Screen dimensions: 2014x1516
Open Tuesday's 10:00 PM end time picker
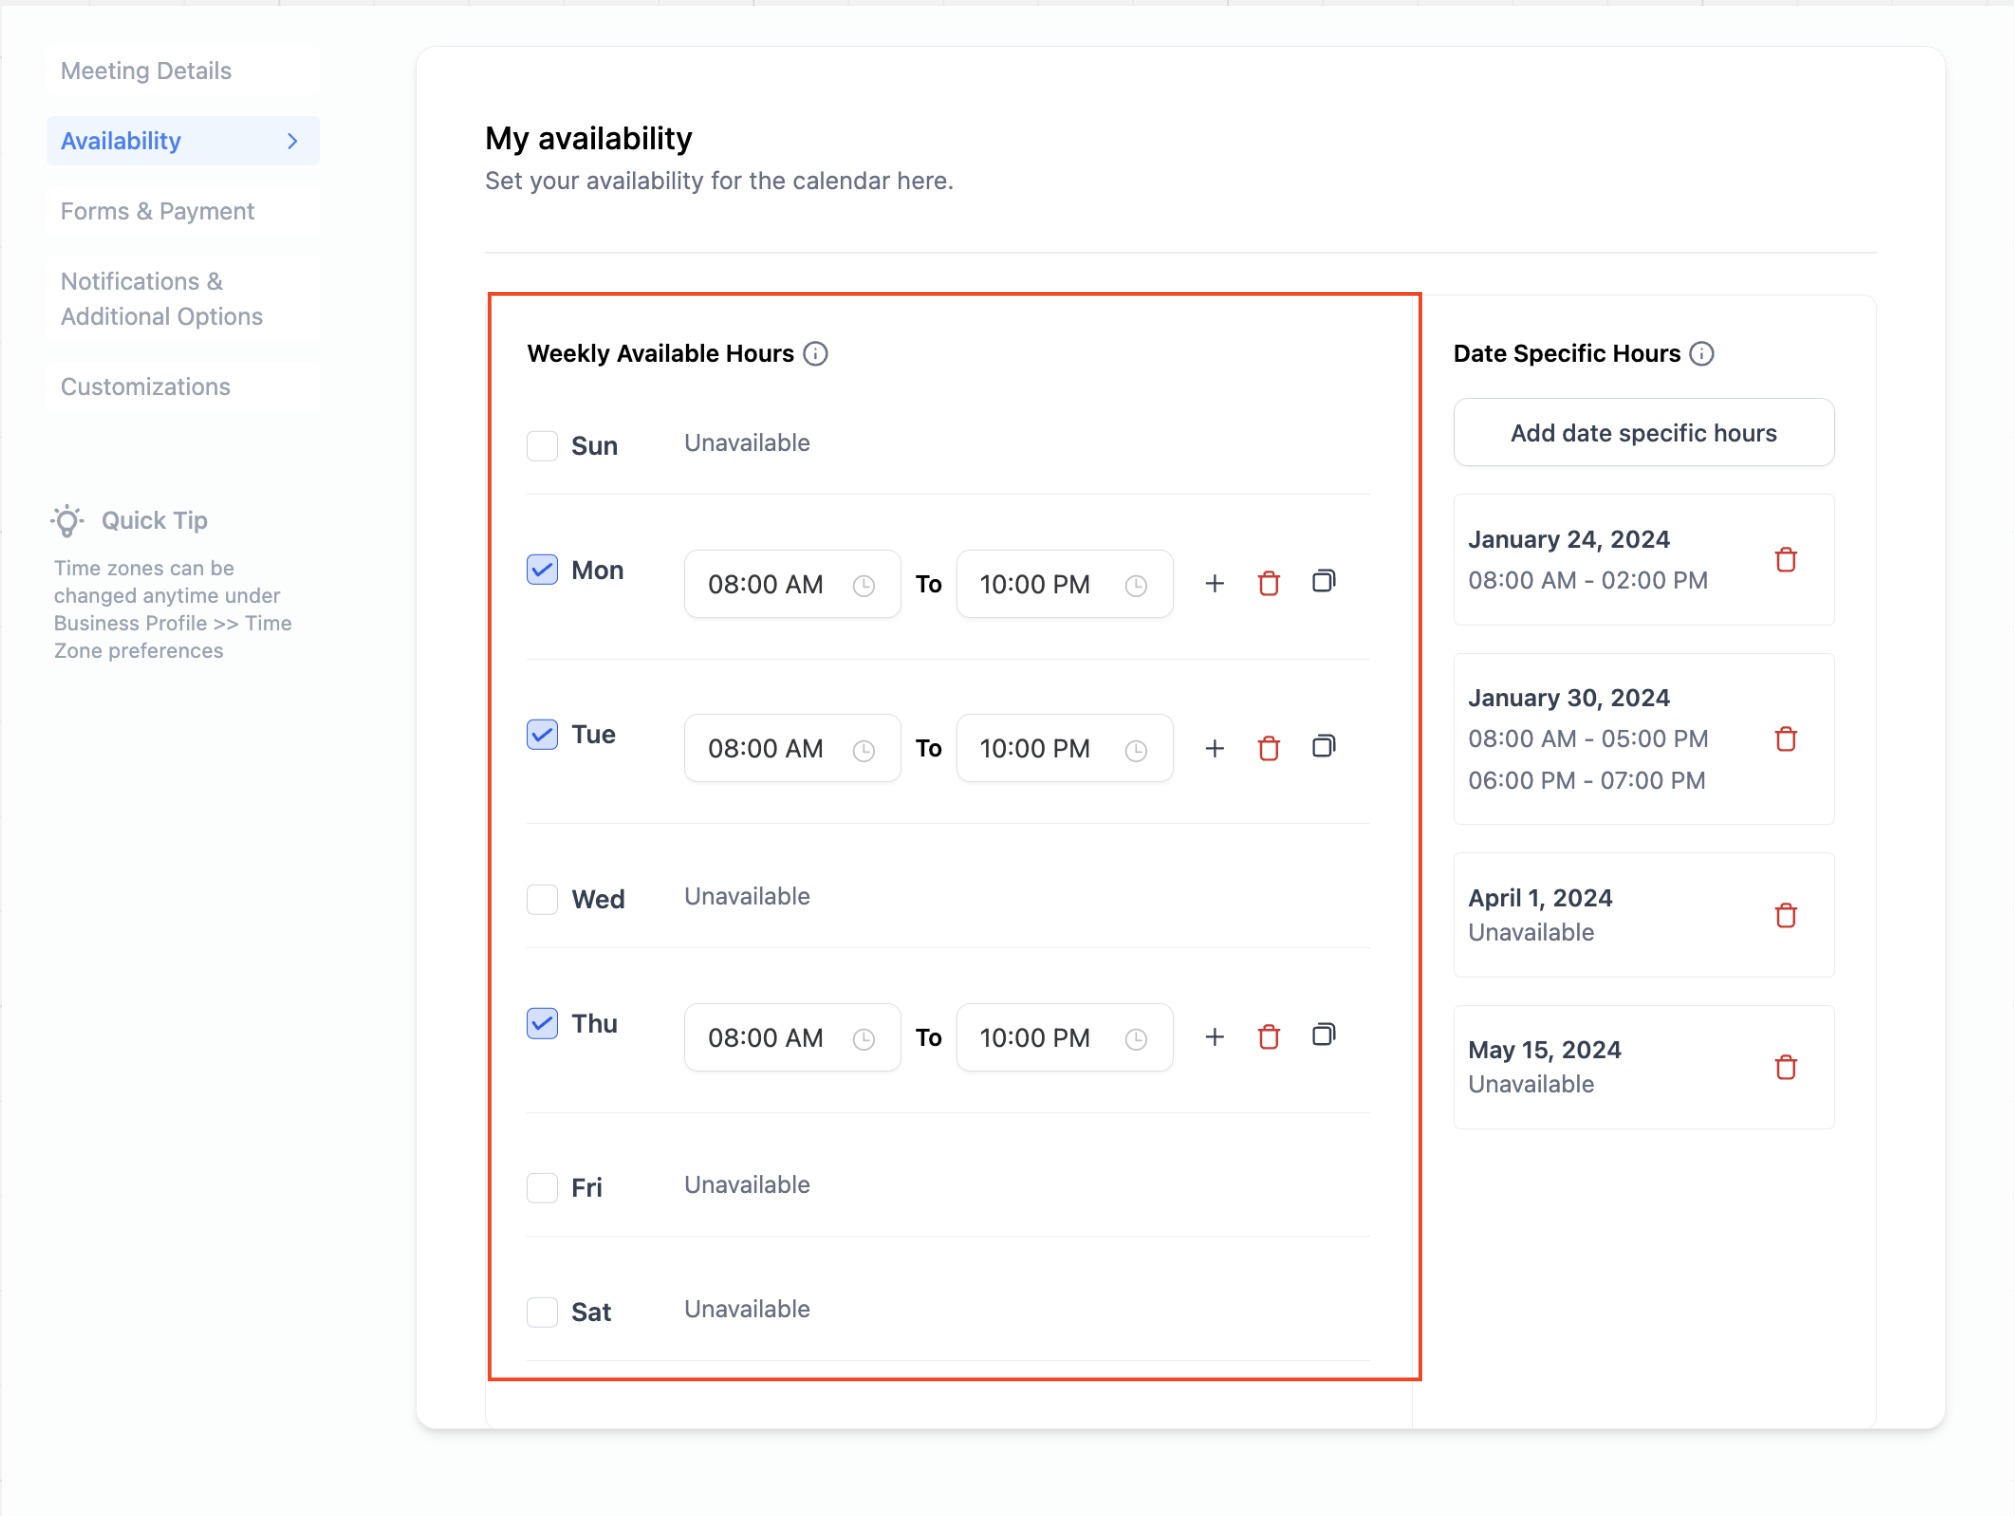click(1063, 748)
